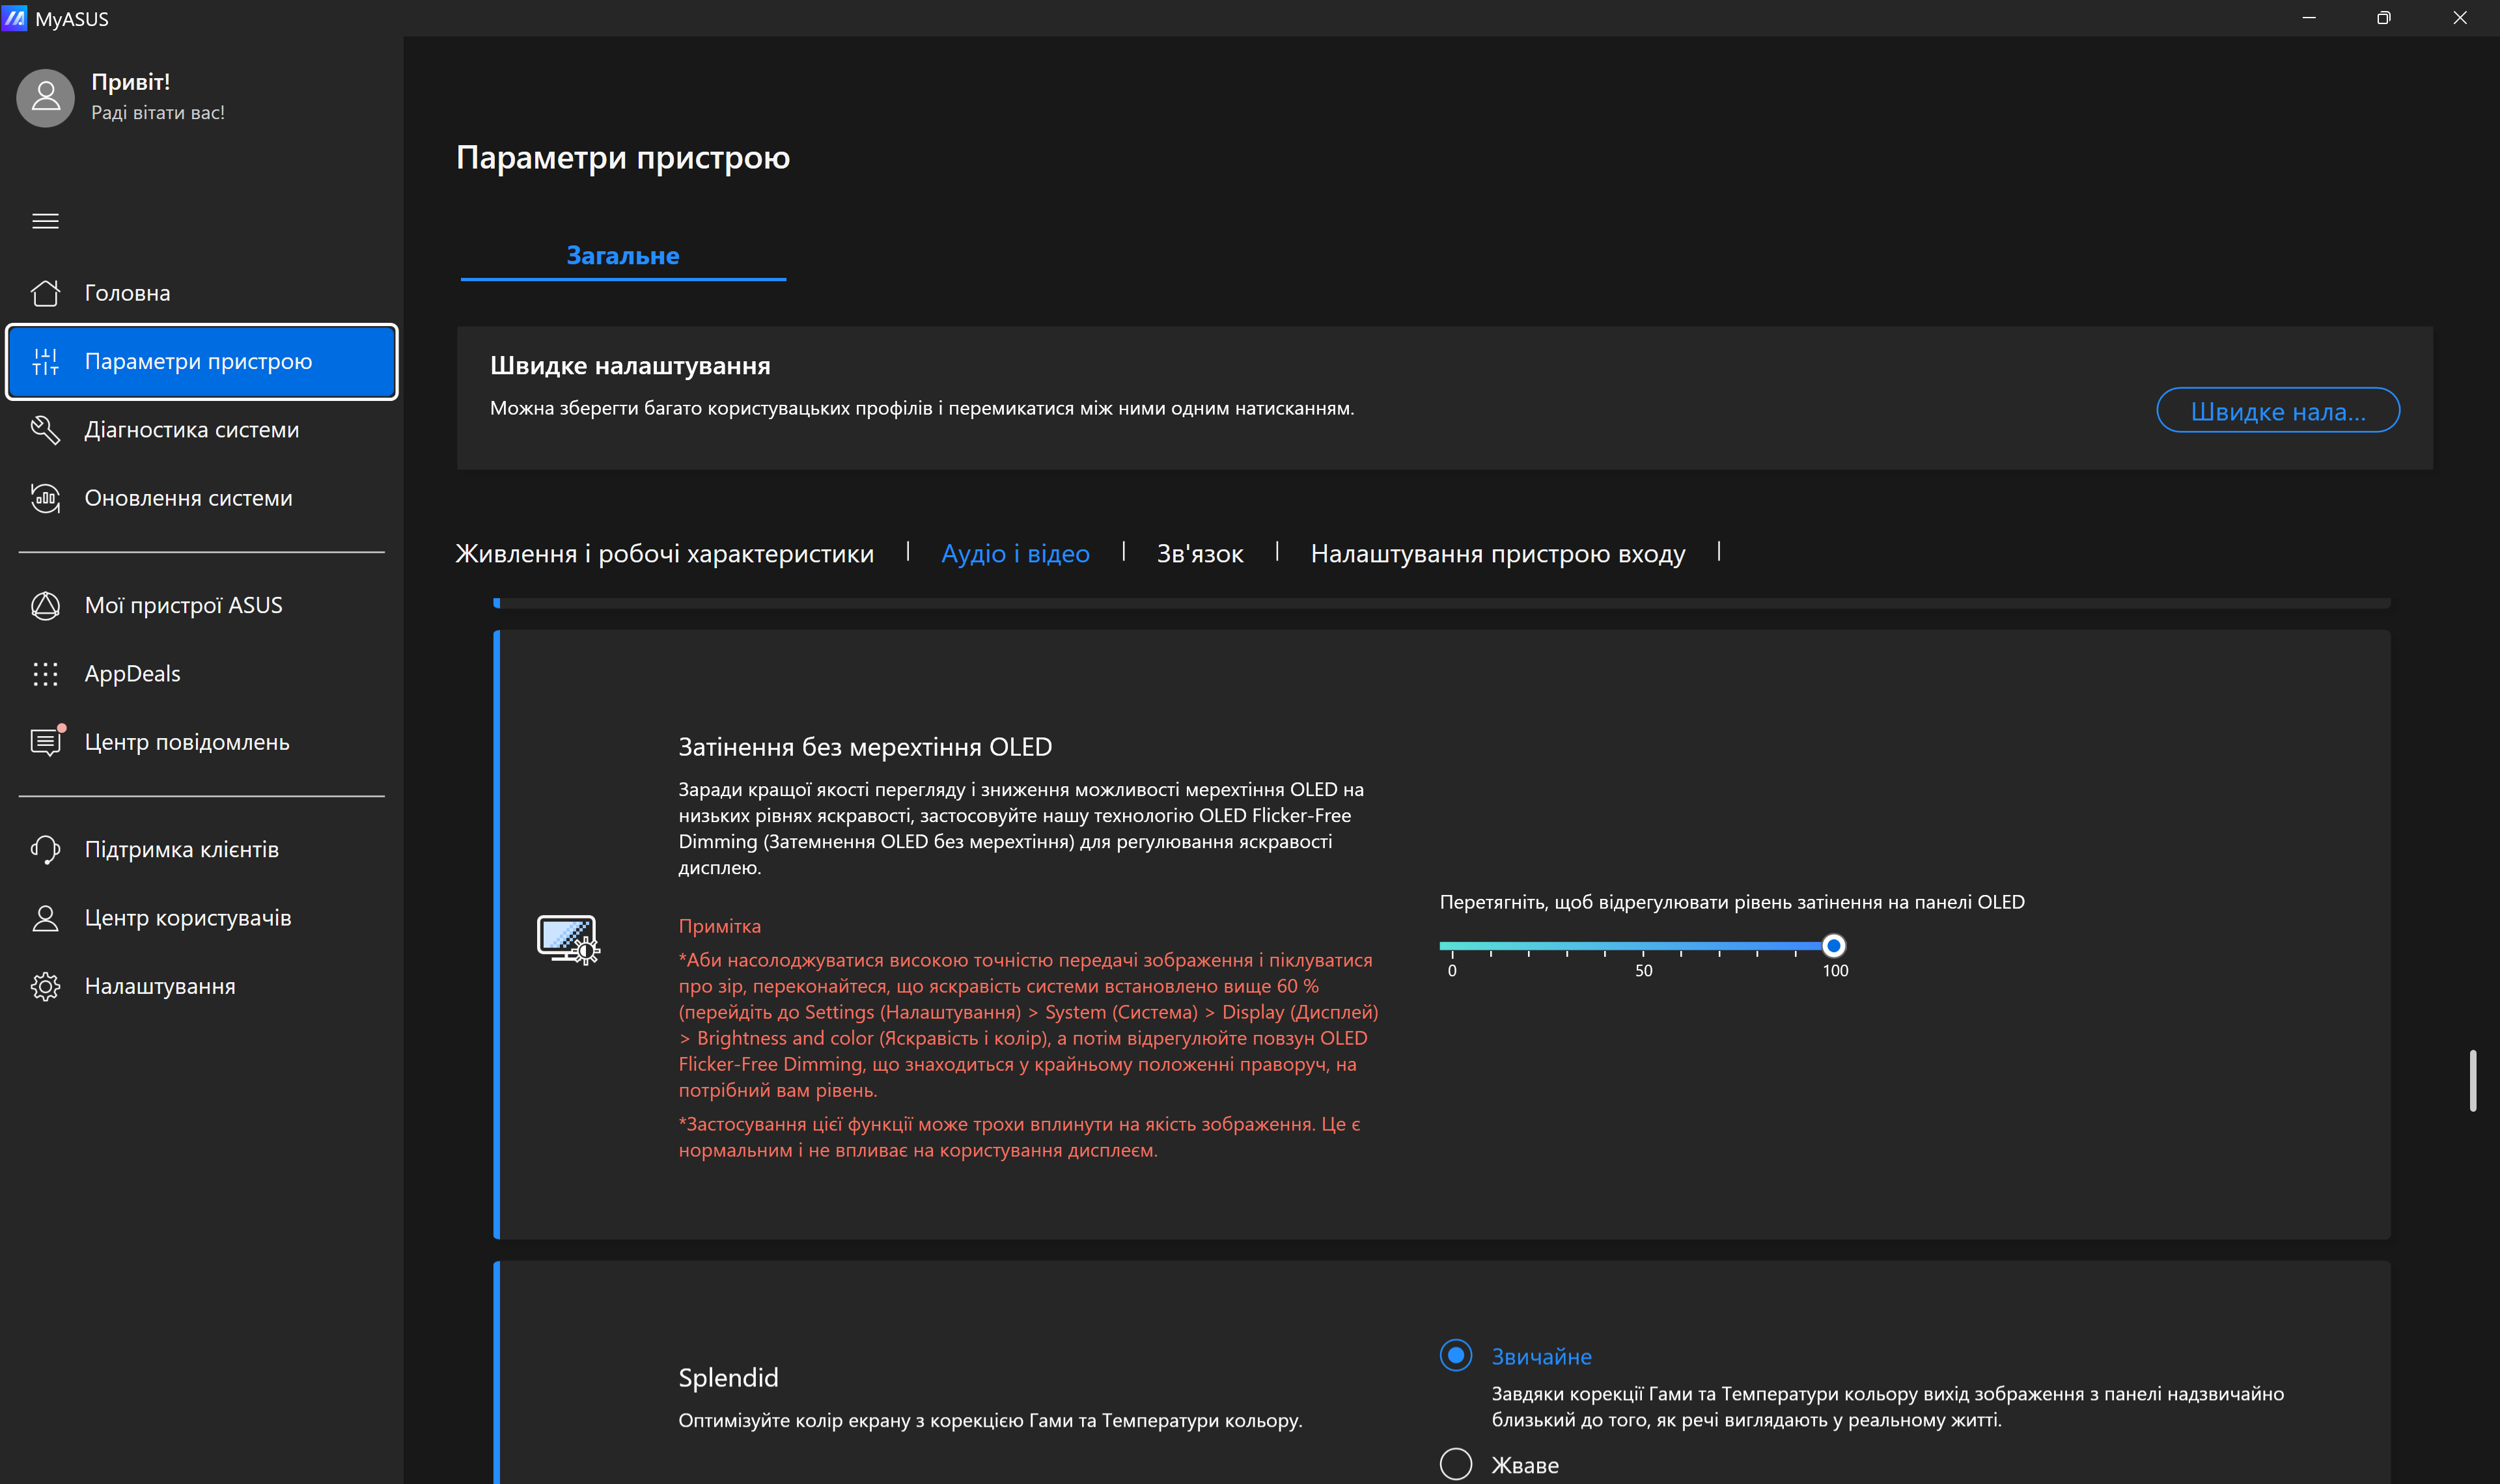This screenshot has height=1484, width=2500.
Task: Click the OLED flicker-free dimming monitor icon
Action: pos(567,939)
